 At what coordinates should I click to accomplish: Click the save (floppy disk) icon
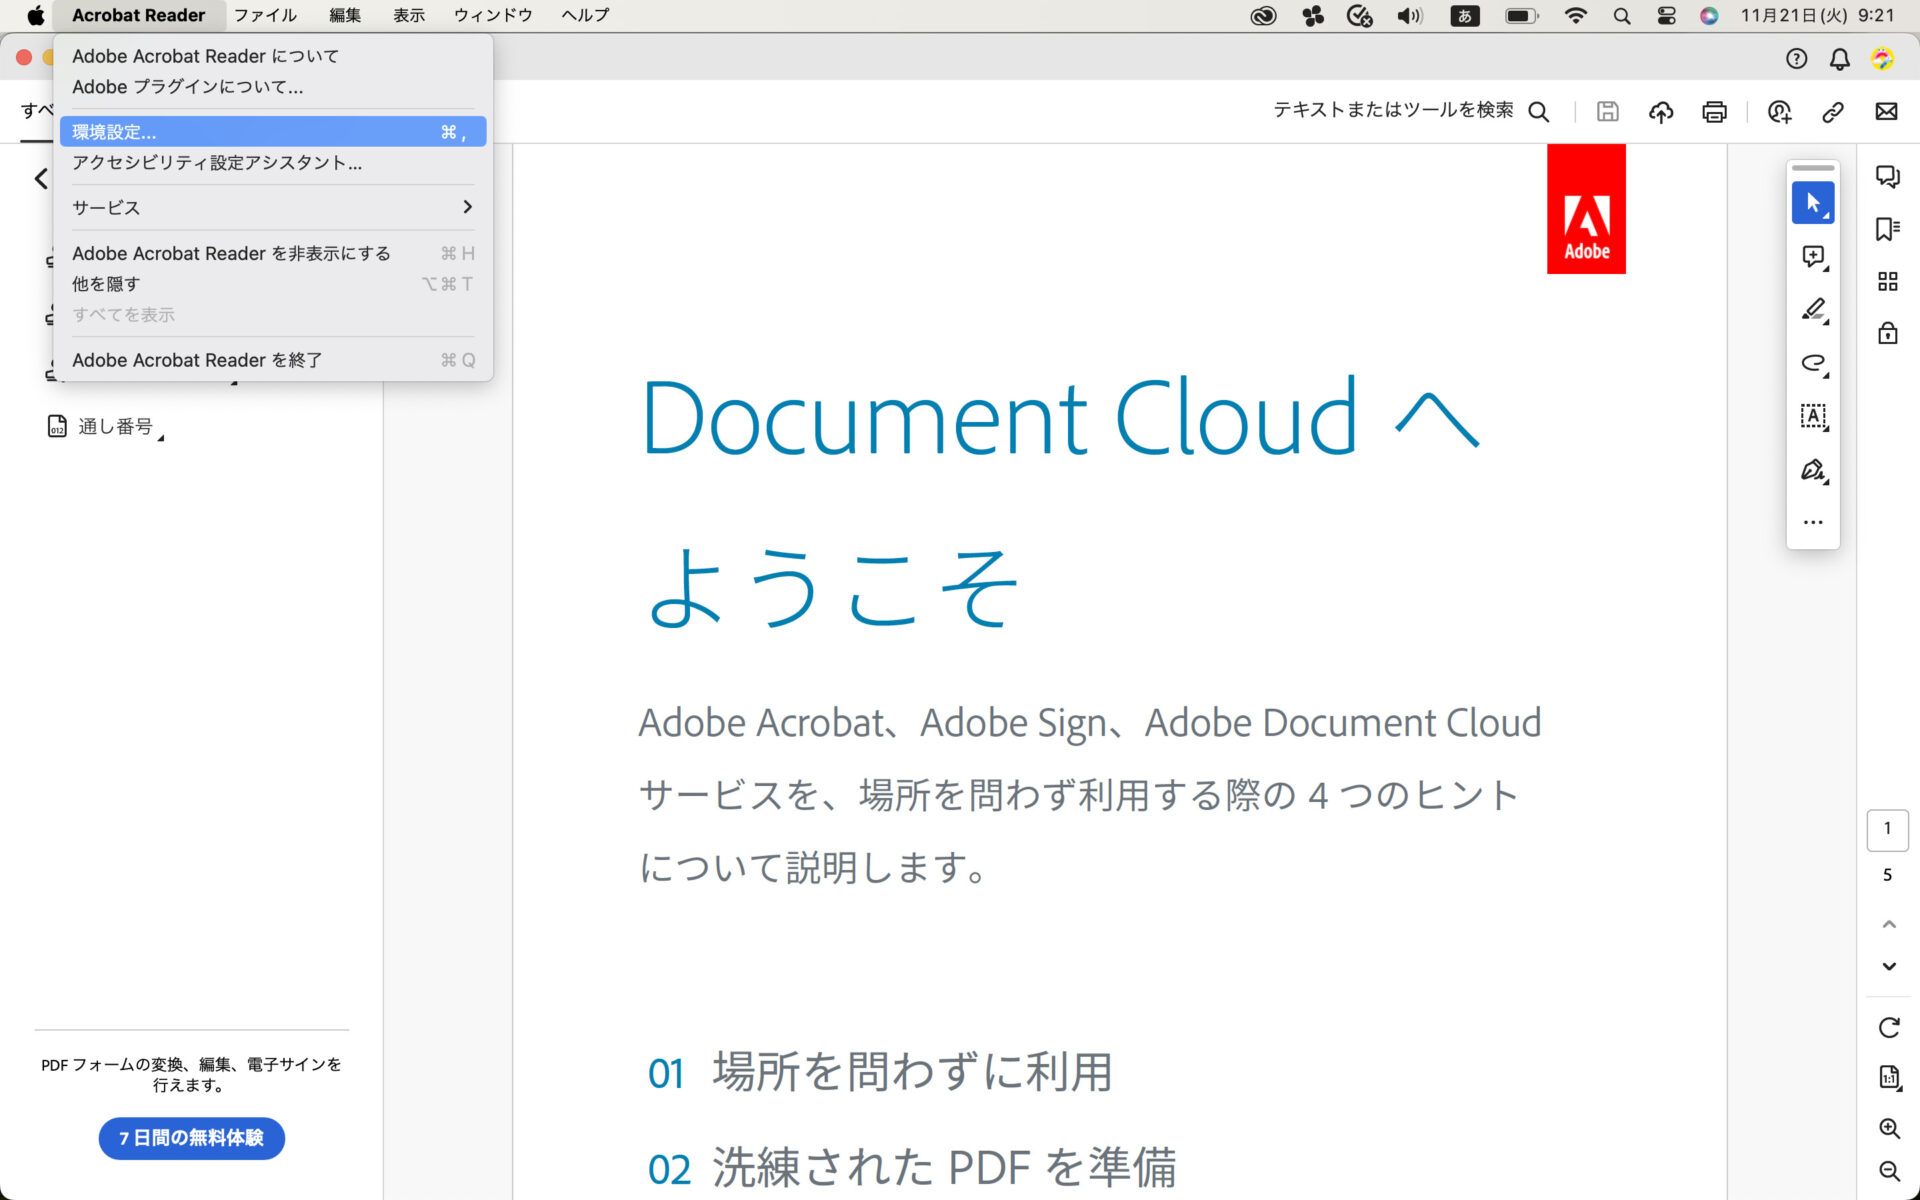point(1607,112)
